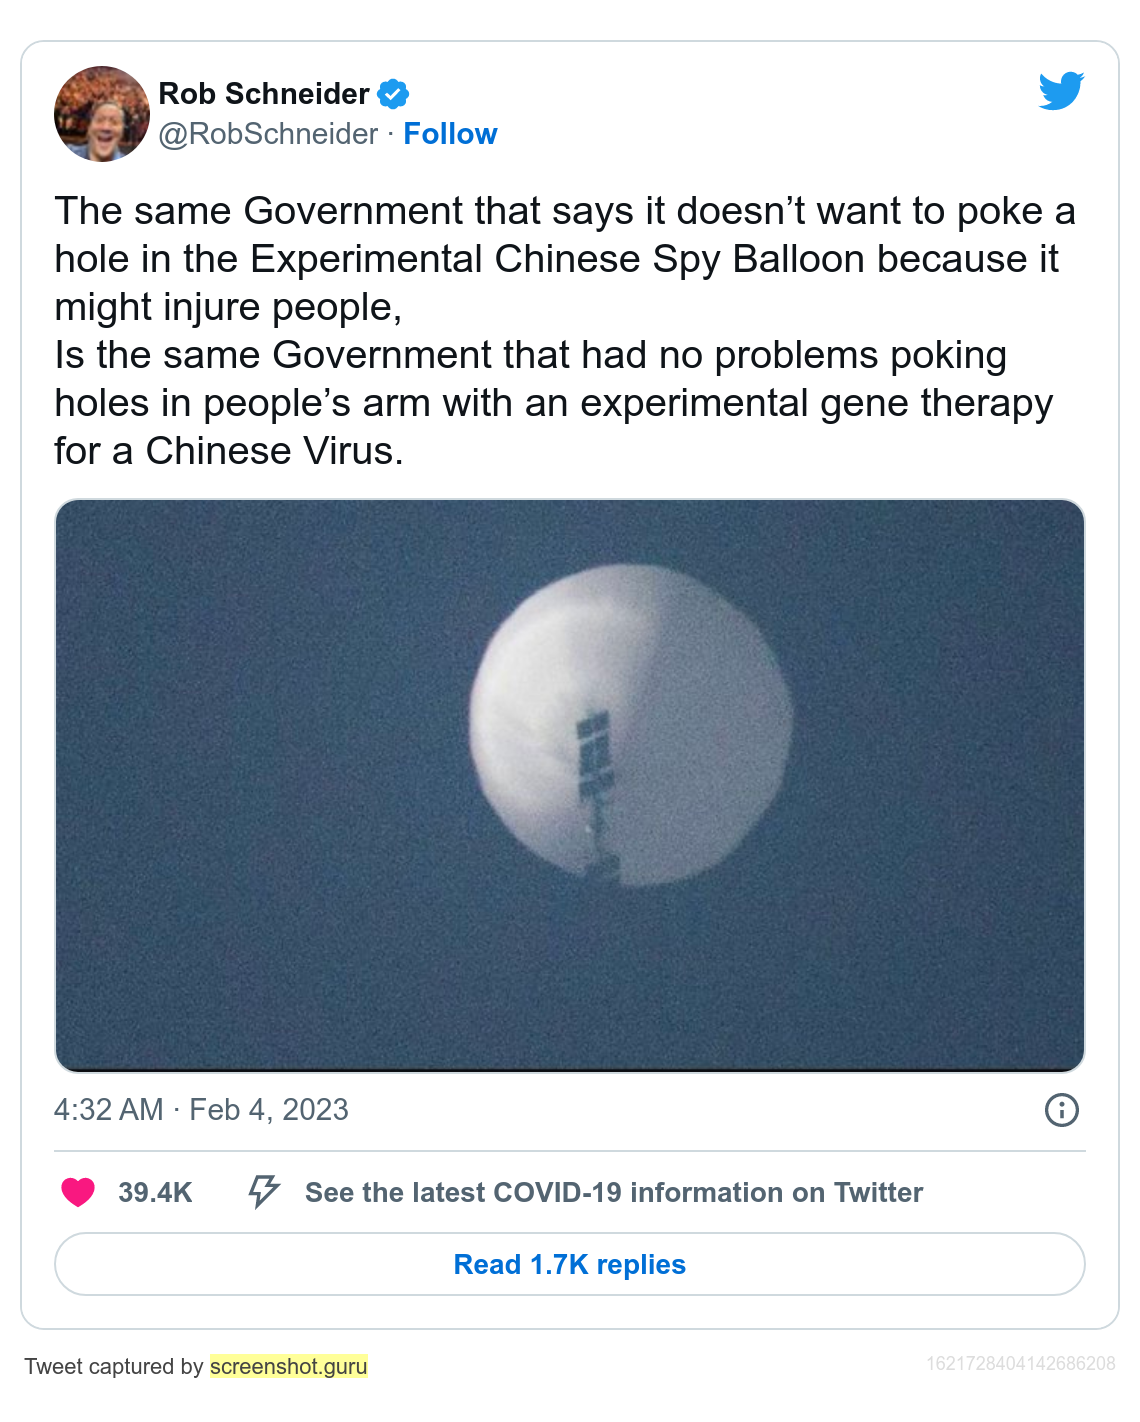
Task: Like the tweet with heart icon
Action: (78, 1192)
